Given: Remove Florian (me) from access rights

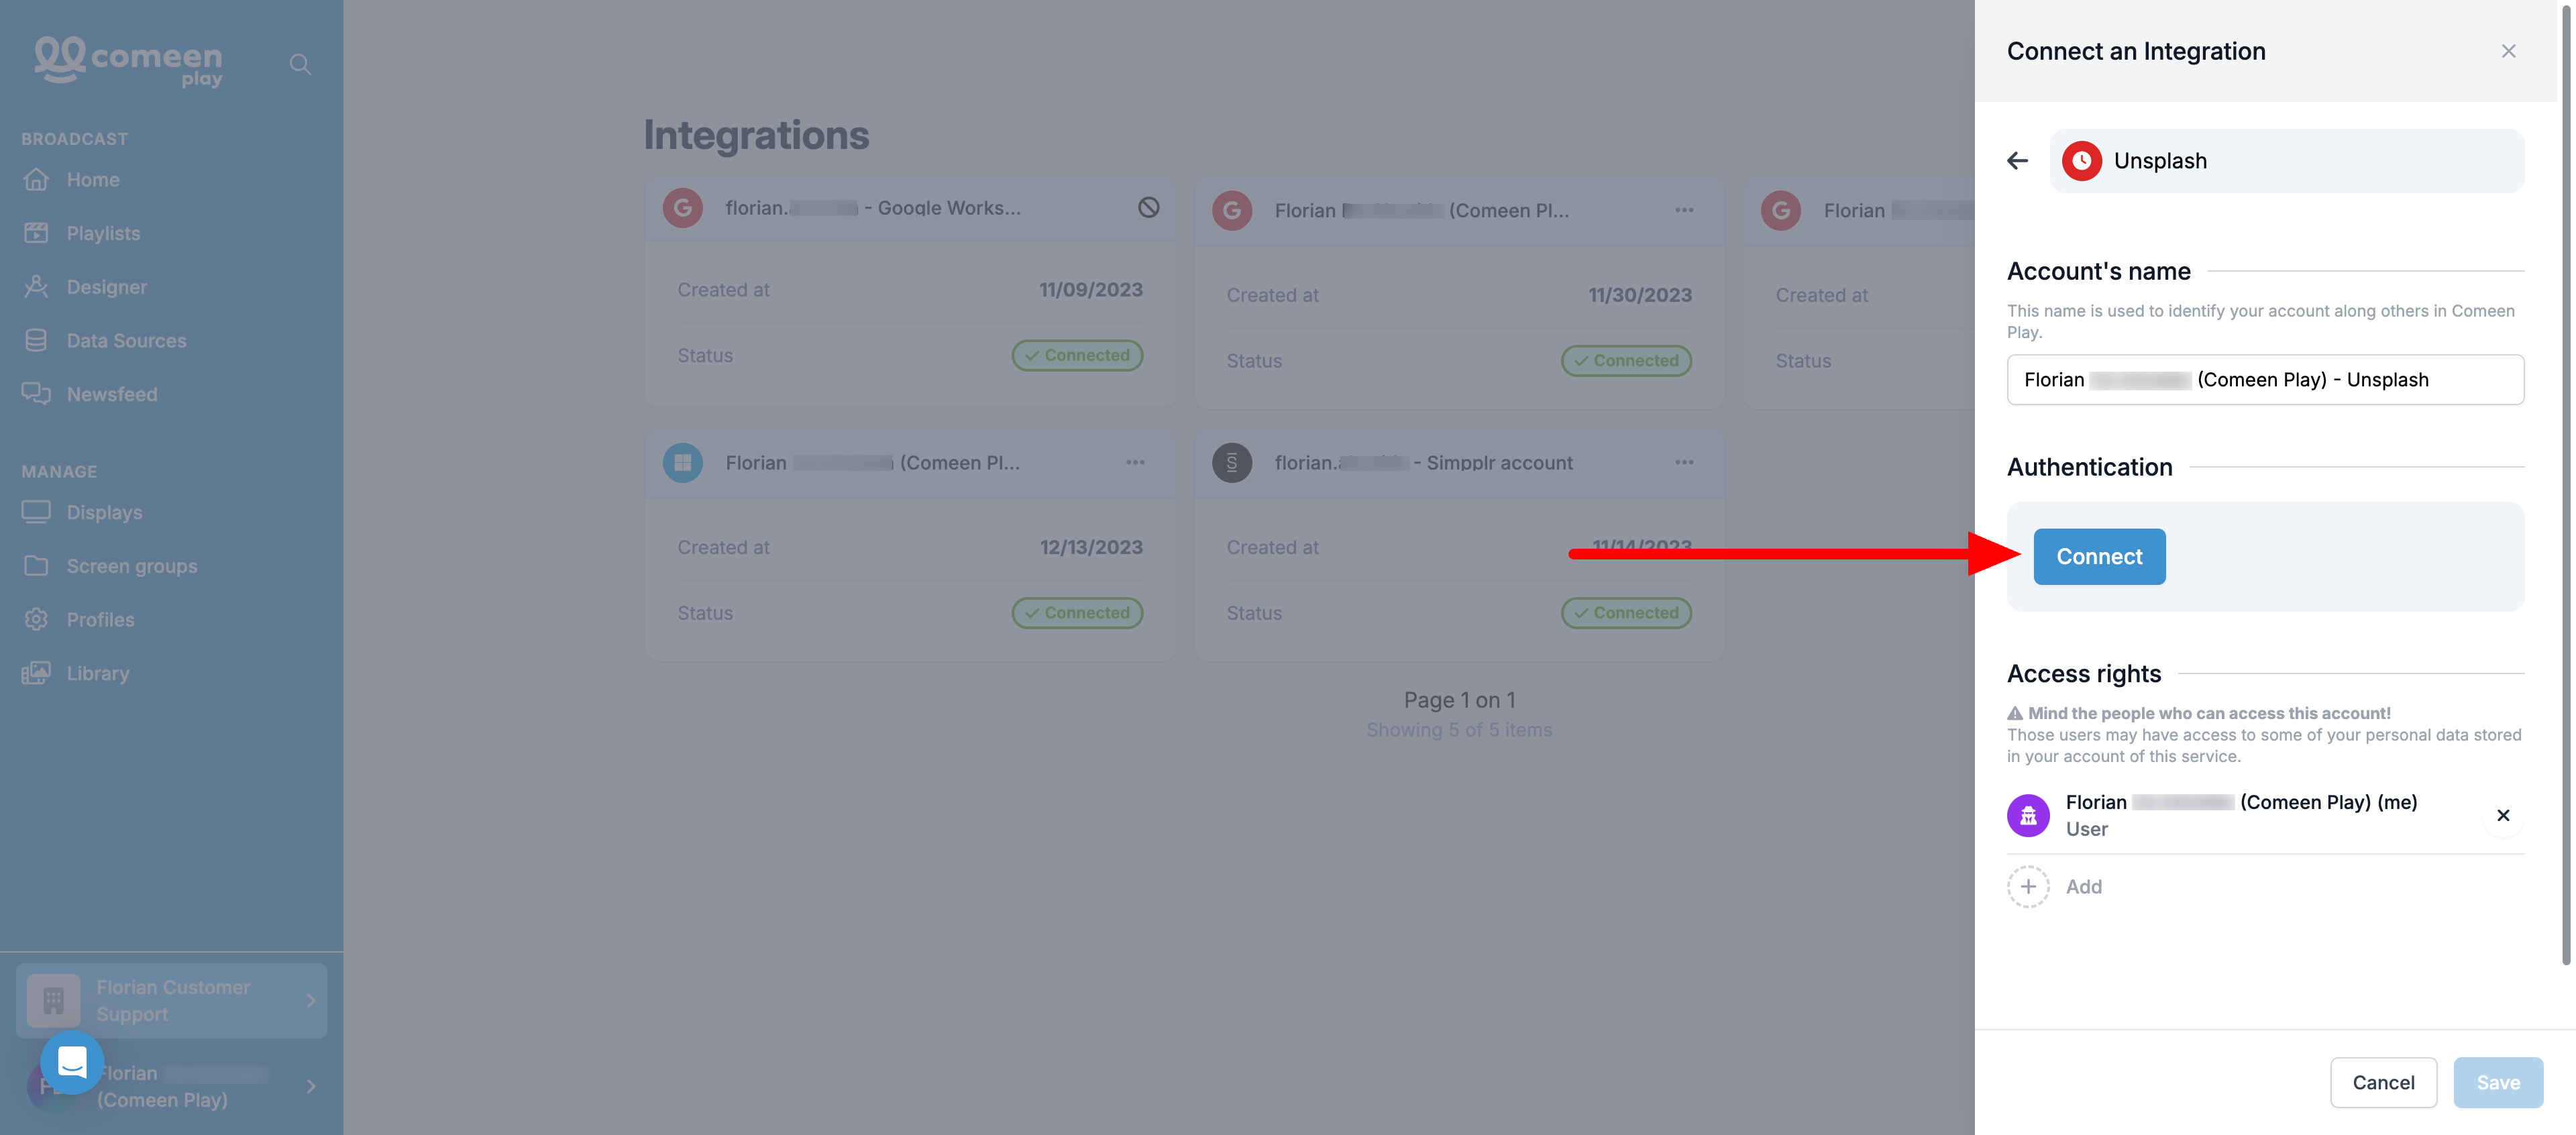Looking at the screenshot, I should click(2503, 816).
